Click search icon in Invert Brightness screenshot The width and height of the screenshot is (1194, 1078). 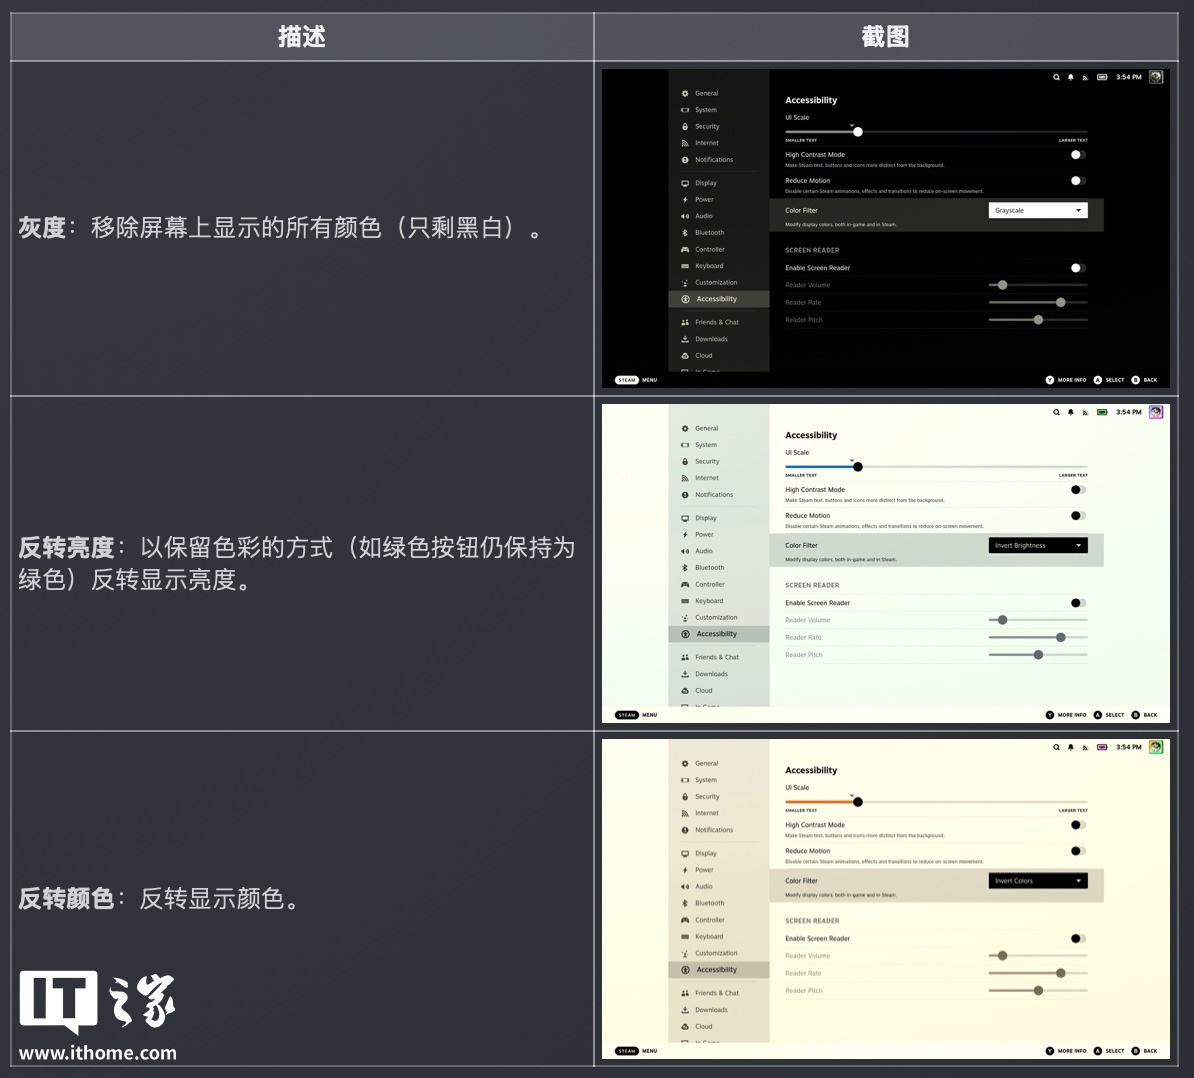click(x=1056, y=412)
